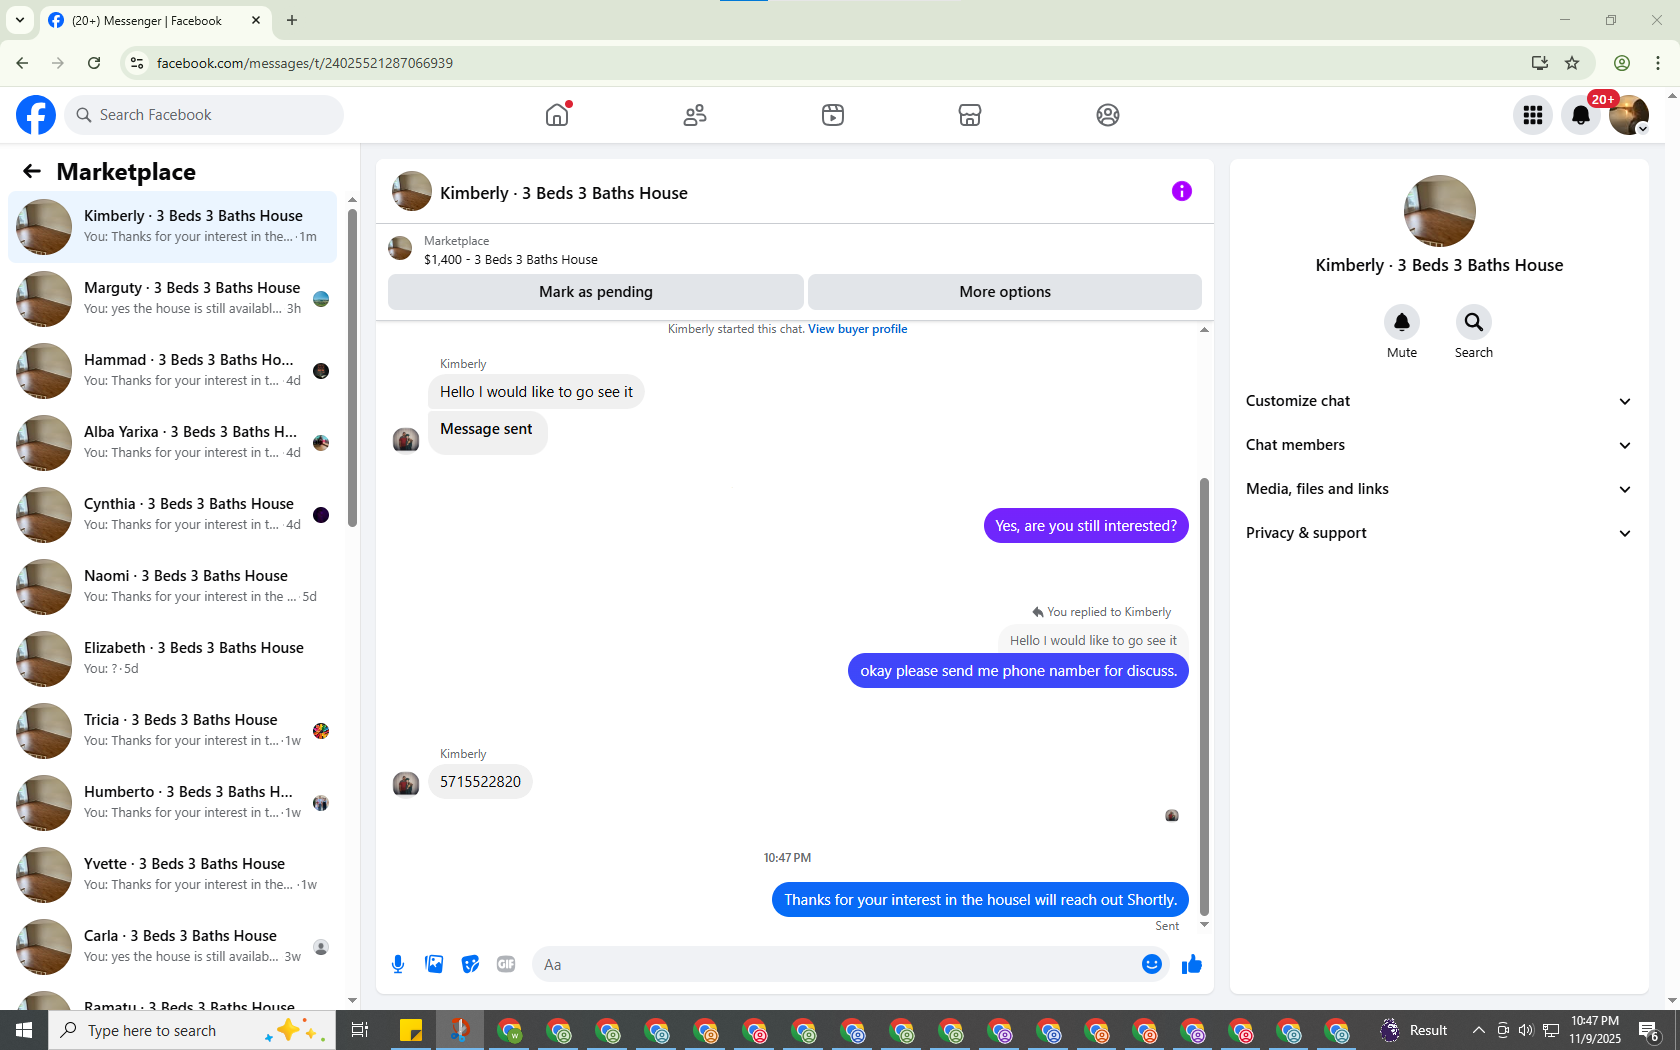Screen dimensions: 1680x1050
Task: Open Elizabeth conversation in the list
Action: pyautogui.click(x=172, y=659)
